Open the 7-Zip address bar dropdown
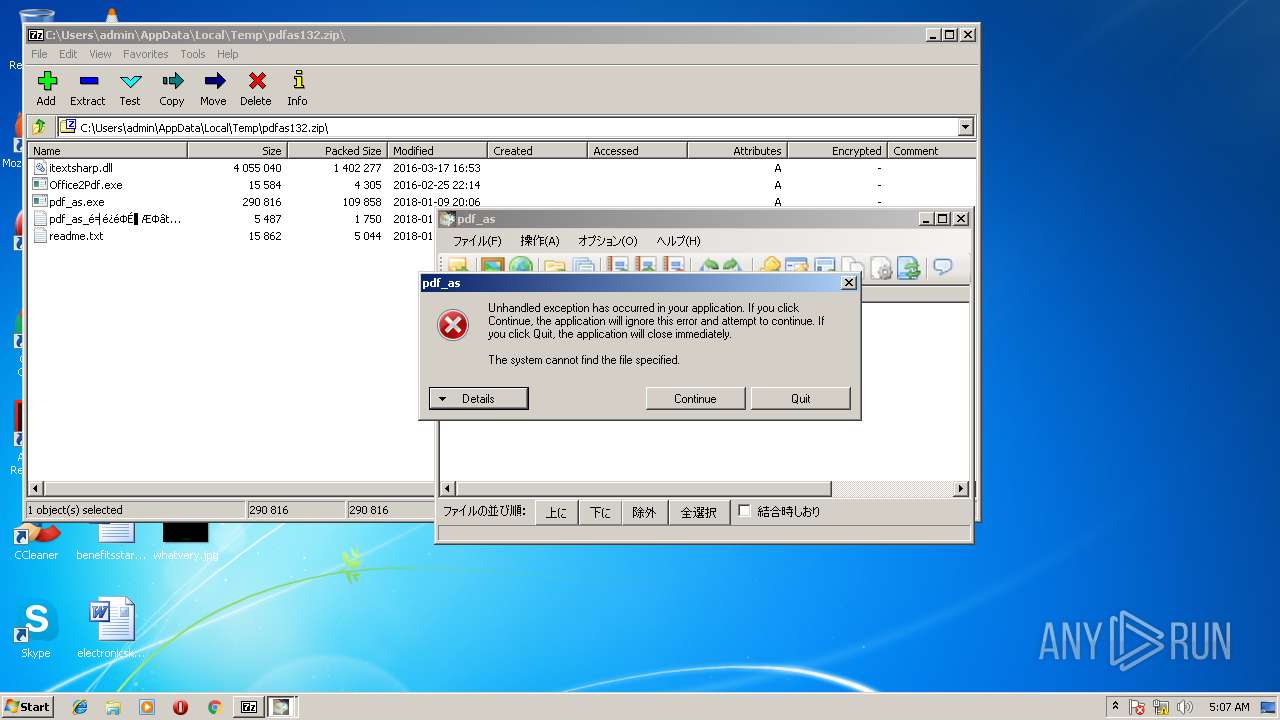This screenshot has width=1280, height=720. pyautogui.click(x=965, y=127)
